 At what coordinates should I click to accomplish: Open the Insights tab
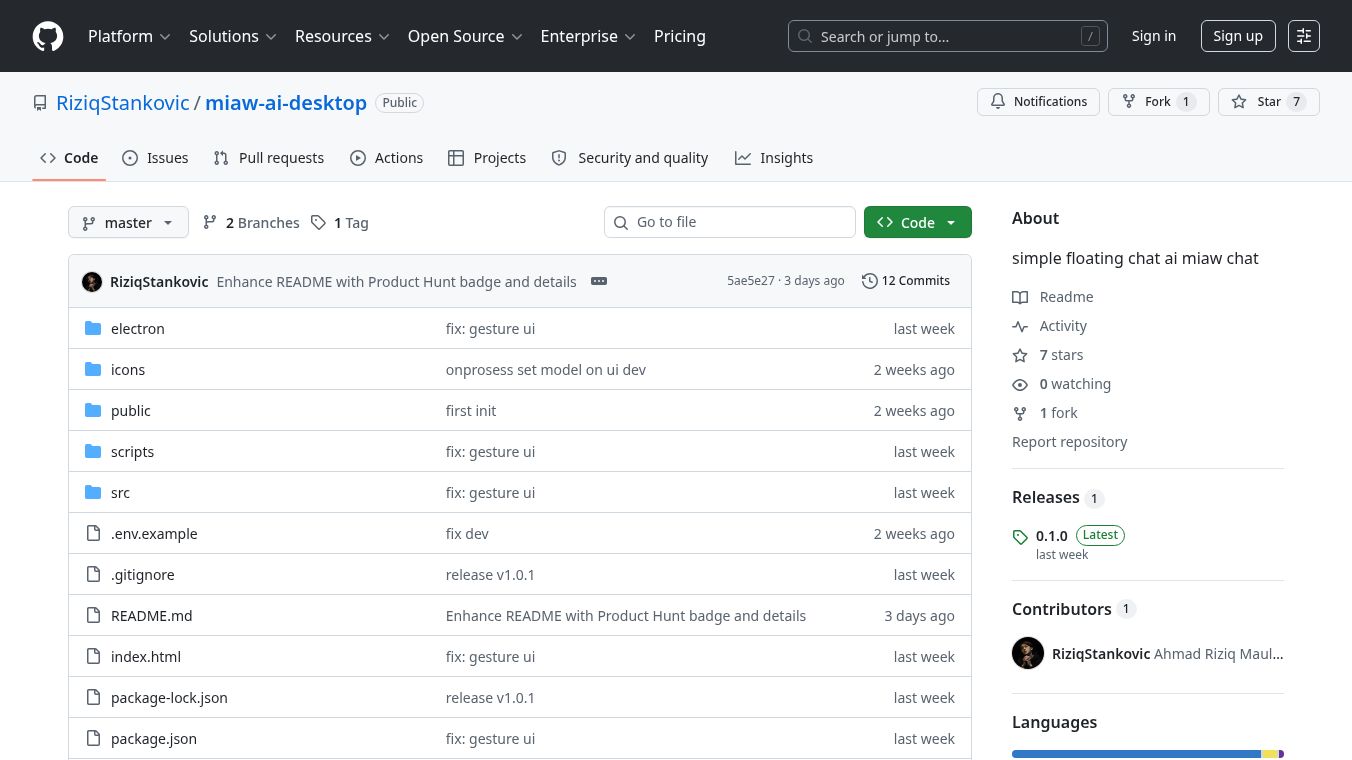pyautogui.click(x=774, y=158)
